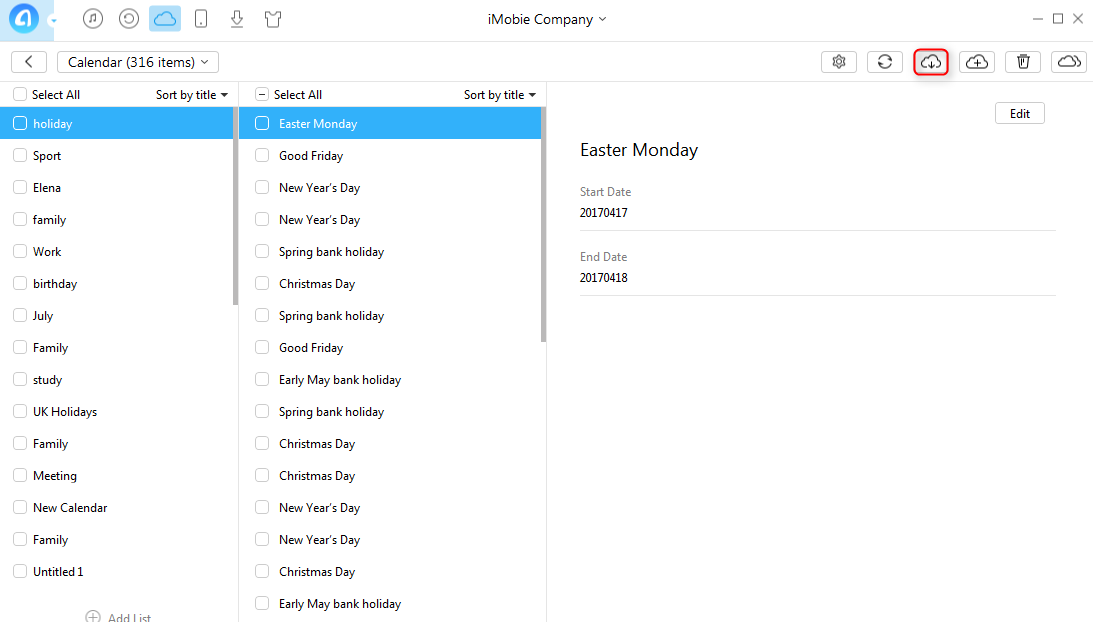Download calendar from iCloud to computer
This screenshot has width=1093, height=622.
pyautogui.click(x=931, y=62)
